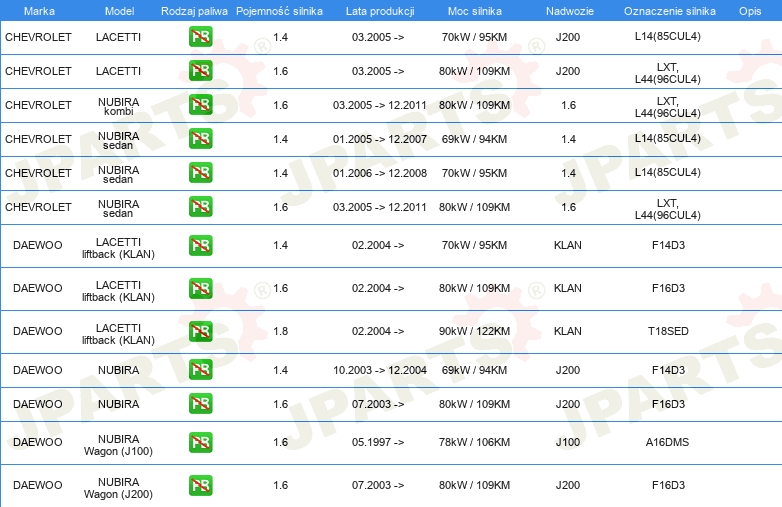This screenshot has height=507, width=782.
Task: Click the J100 body cell
Action: click(568, 442)
